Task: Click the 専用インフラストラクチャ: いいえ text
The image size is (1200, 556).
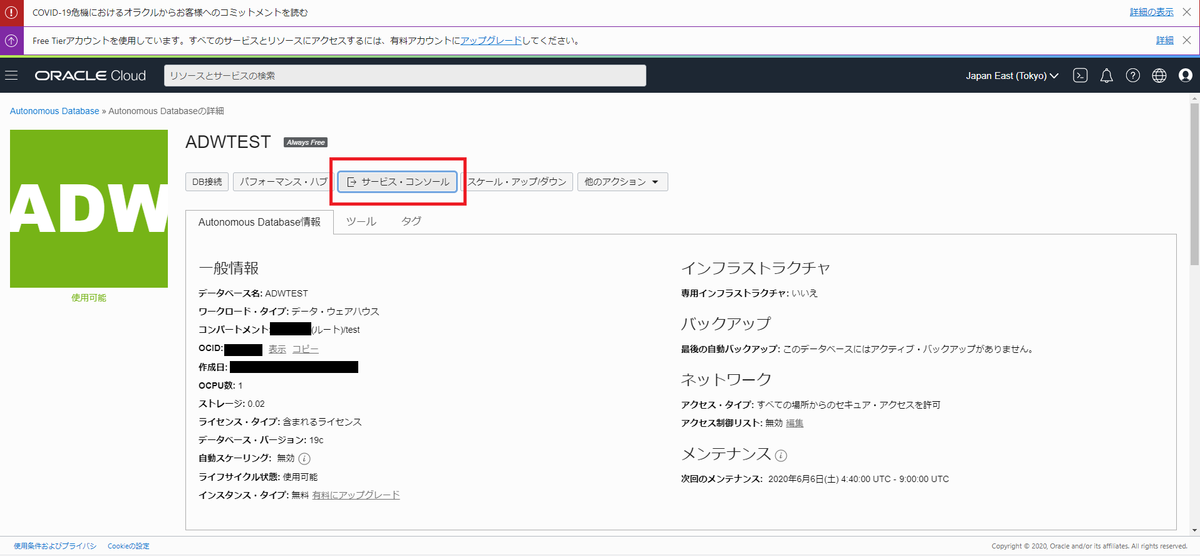Action: (749, 294)
